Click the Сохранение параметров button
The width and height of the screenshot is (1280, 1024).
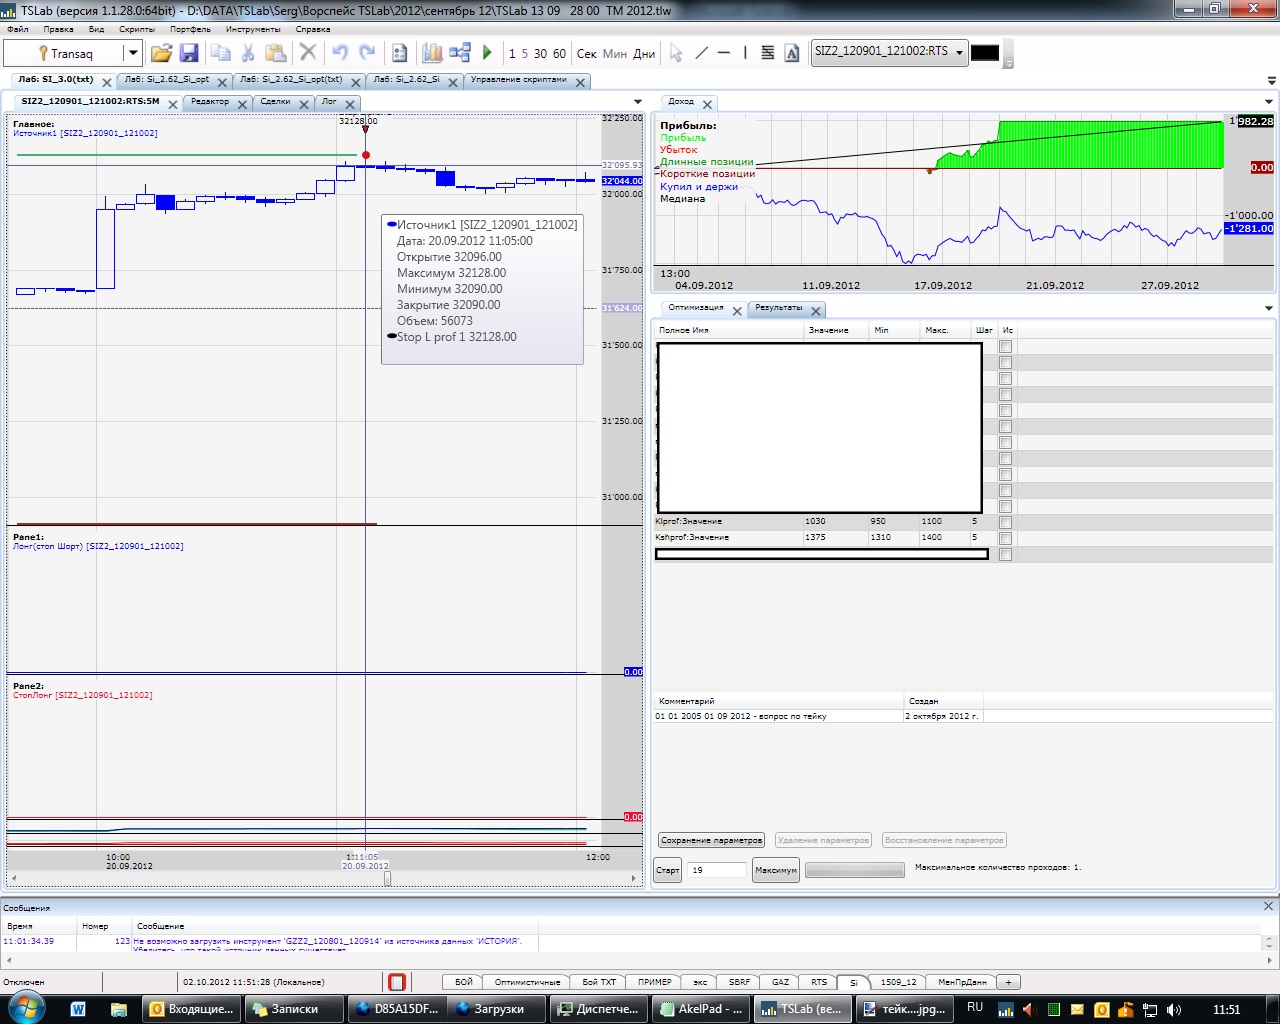point(711,840)
